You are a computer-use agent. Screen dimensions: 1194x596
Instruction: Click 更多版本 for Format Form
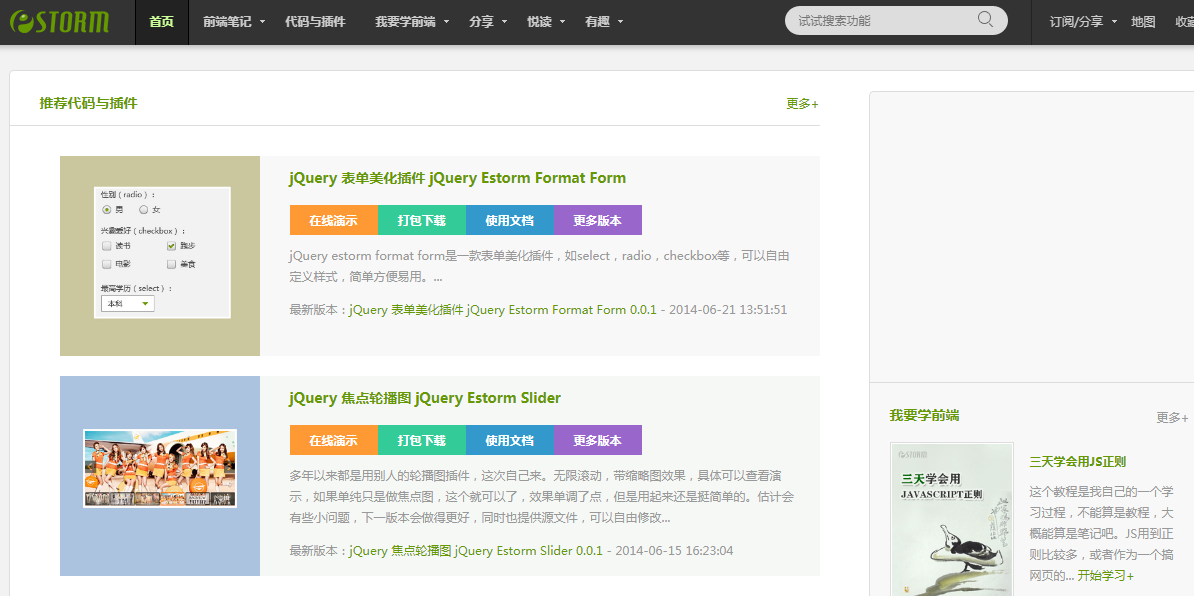pos(598,220)
